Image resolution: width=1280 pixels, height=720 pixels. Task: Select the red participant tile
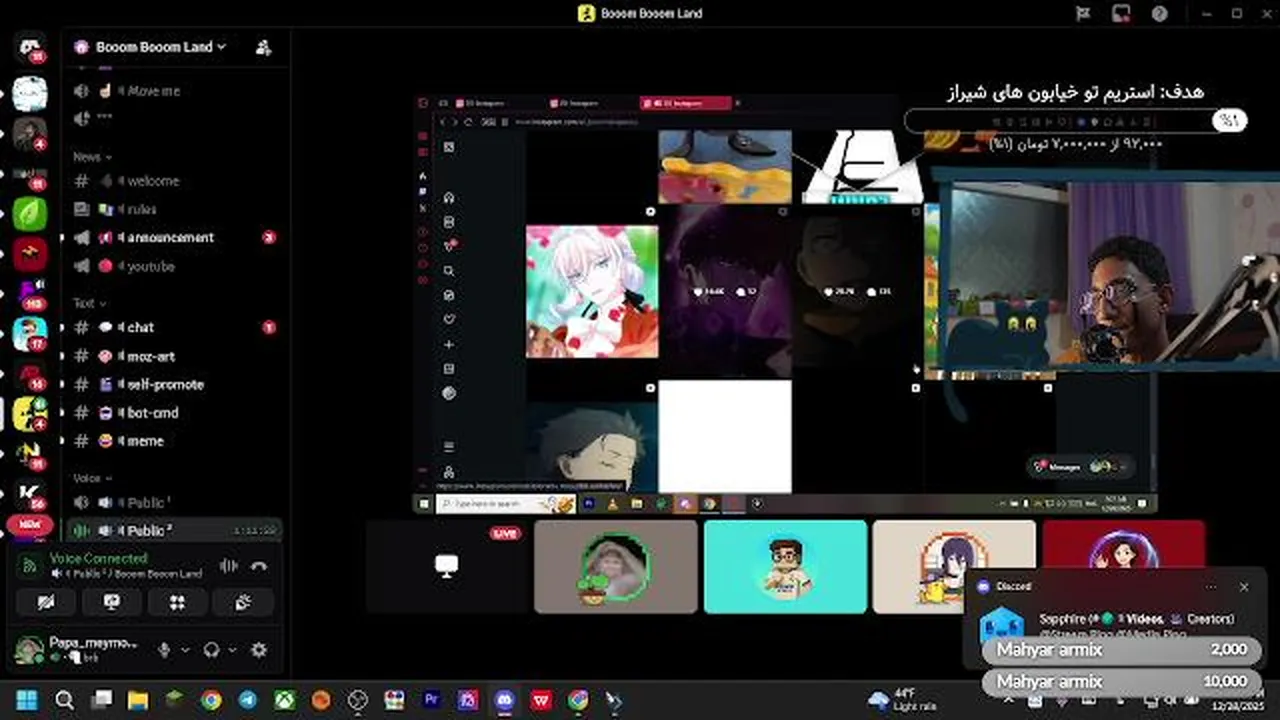pyautogui.click(x=1123, y=545)
